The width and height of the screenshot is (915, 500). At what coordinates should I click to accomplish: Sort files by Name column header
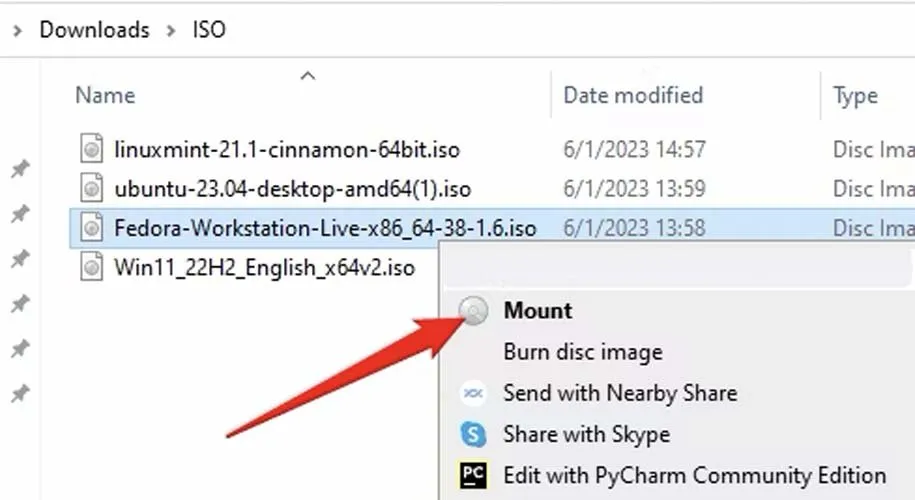pyautogui.click(x=105, y=96)
